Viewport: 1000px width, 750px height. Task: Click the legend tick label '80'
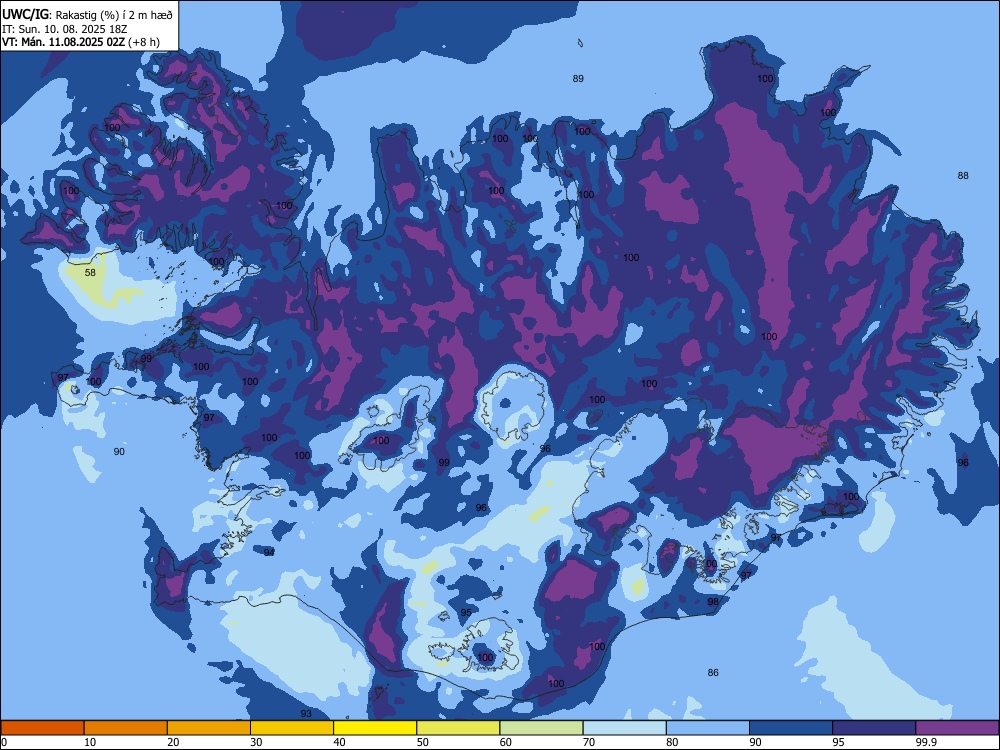(672, 742)
